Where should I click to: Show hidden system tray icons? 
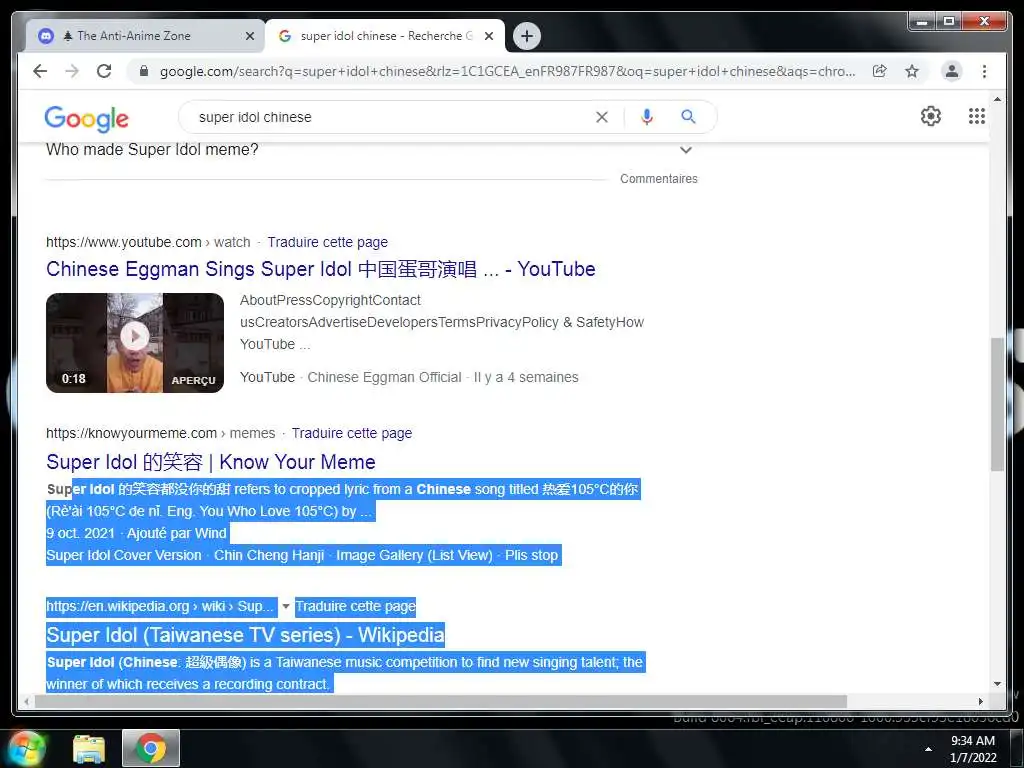pyautogui.click(x=928, y=749)
